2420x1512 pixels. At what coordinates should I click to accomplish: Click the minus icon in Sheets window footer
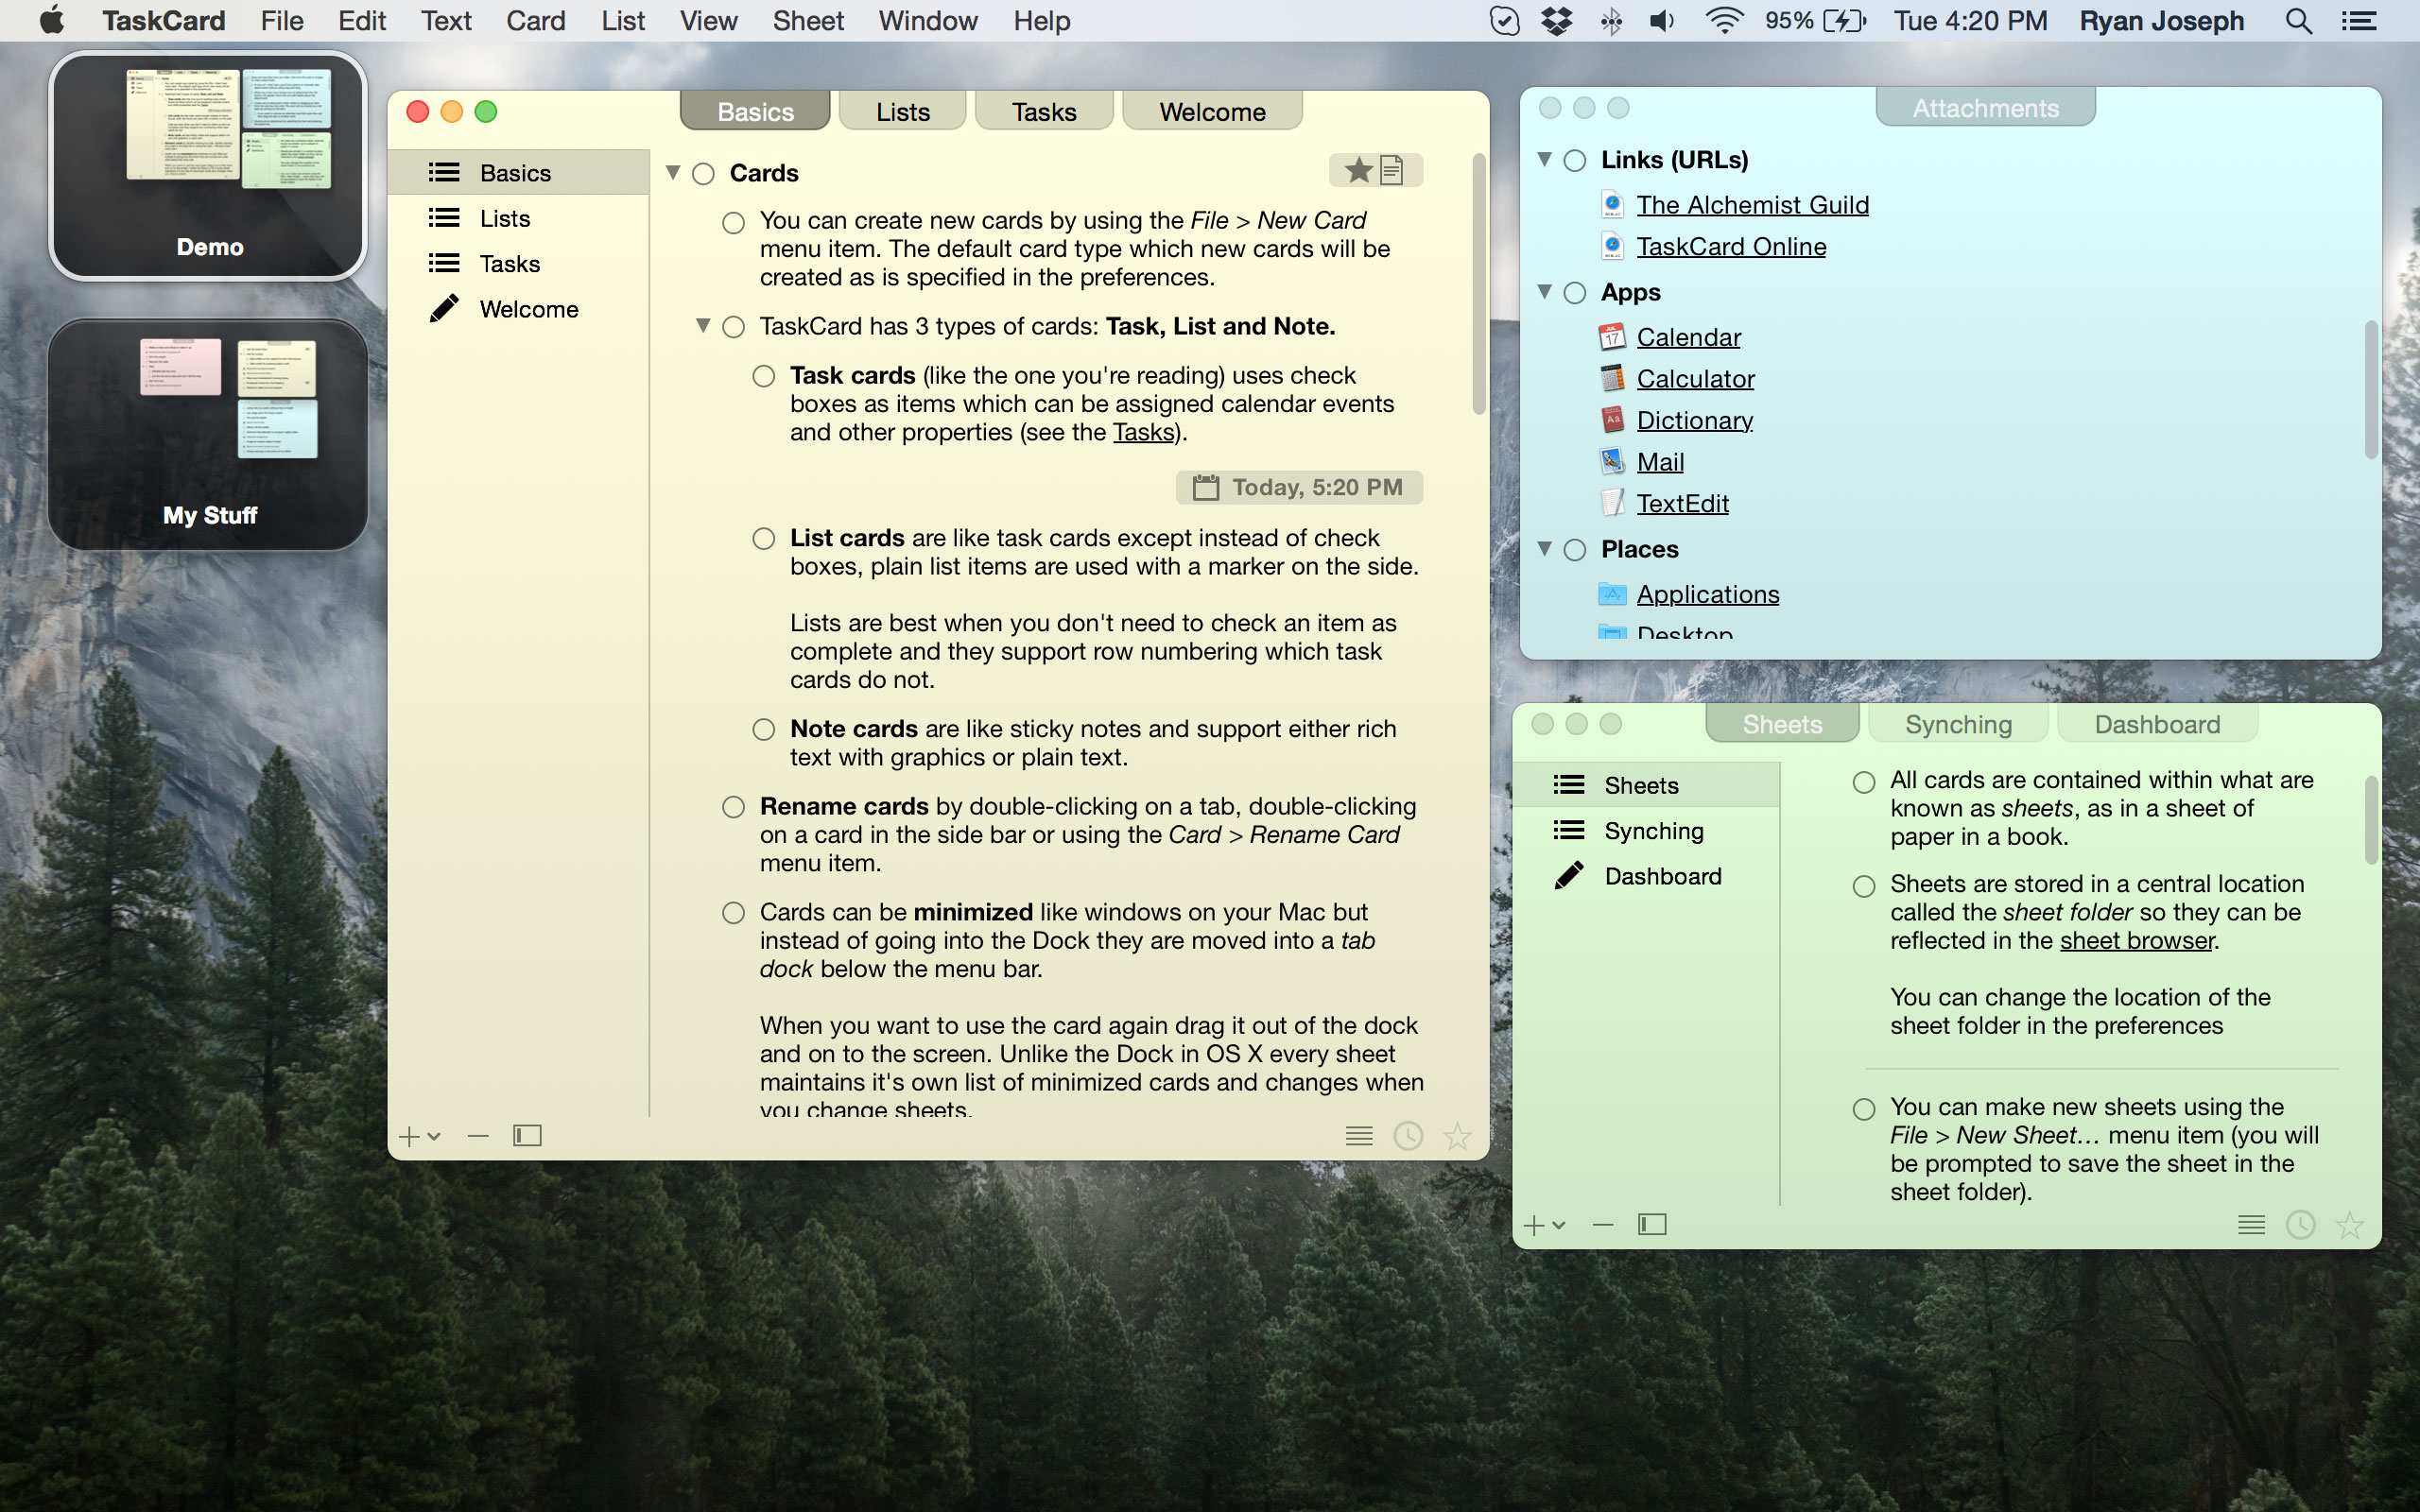(x=1603, y=1225)
